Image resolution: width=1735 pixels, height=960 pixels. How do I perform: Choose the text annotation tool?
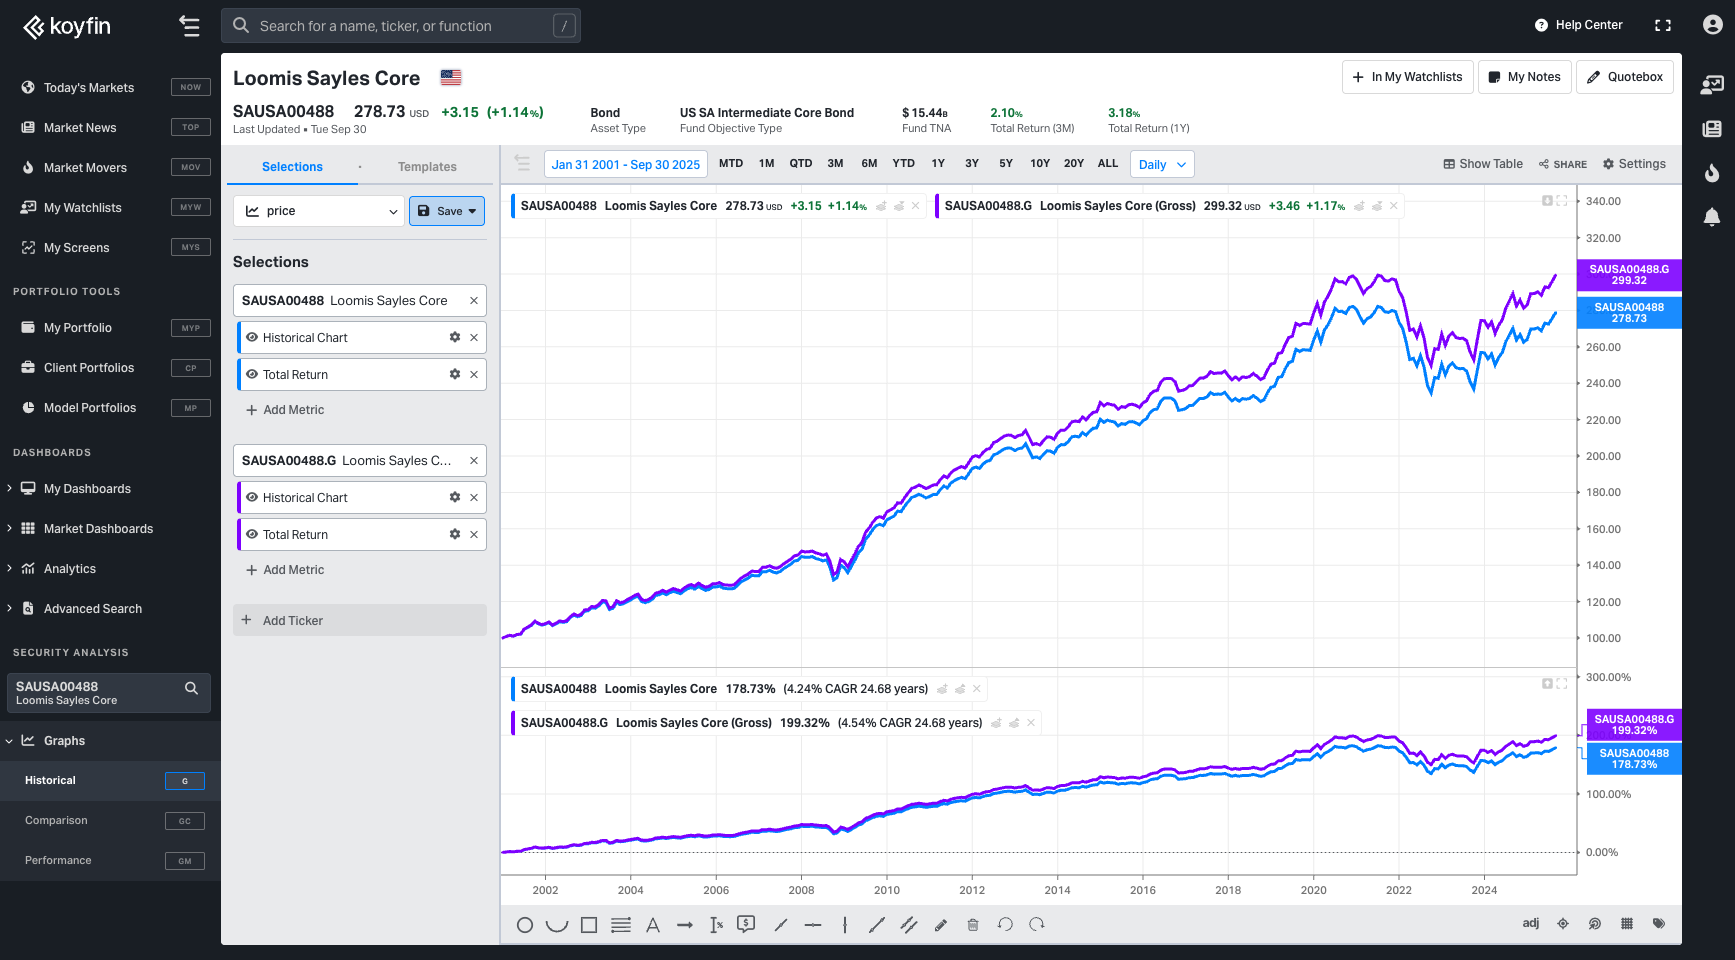pos(653,925)
